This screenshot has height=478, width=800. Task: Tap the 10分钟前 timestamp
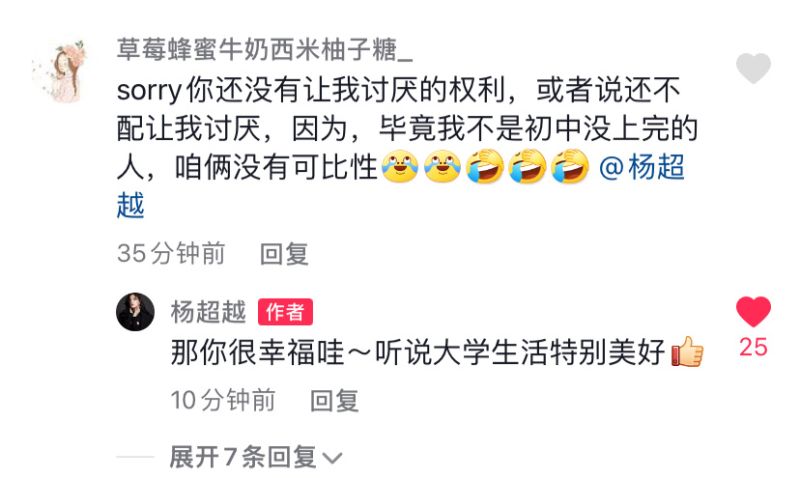[223, 400]
